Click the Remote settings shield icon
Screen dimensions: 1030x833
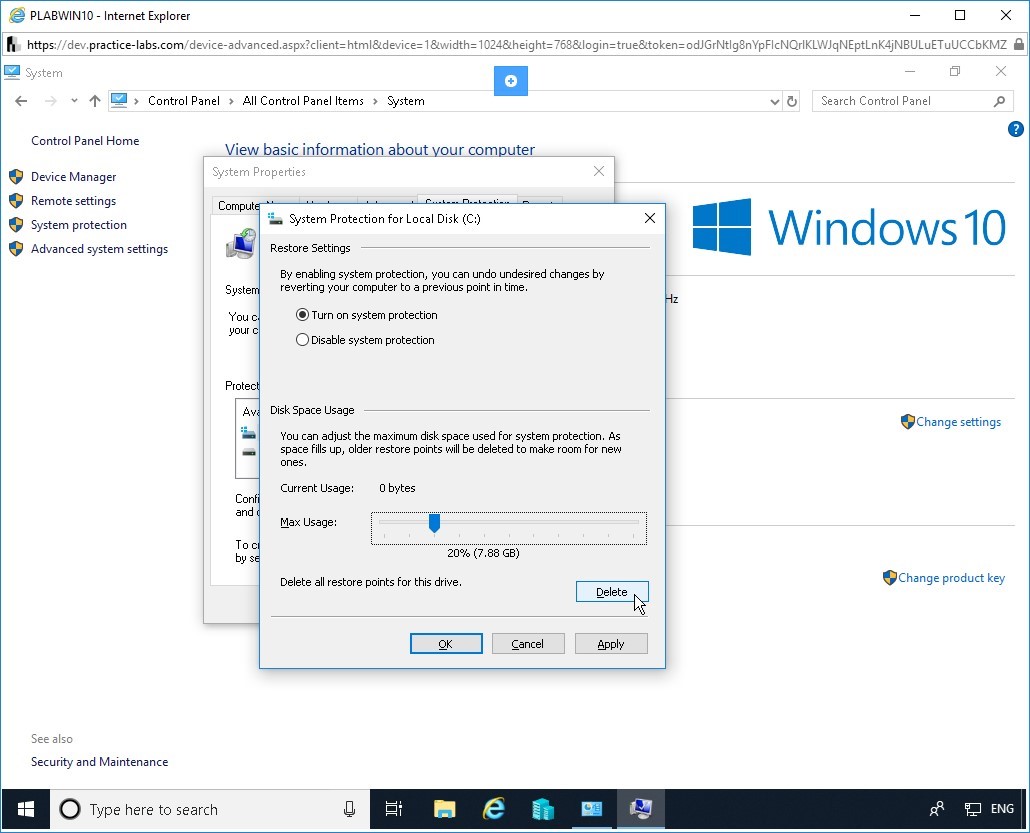pyautogui.click(x=16, y=201)
